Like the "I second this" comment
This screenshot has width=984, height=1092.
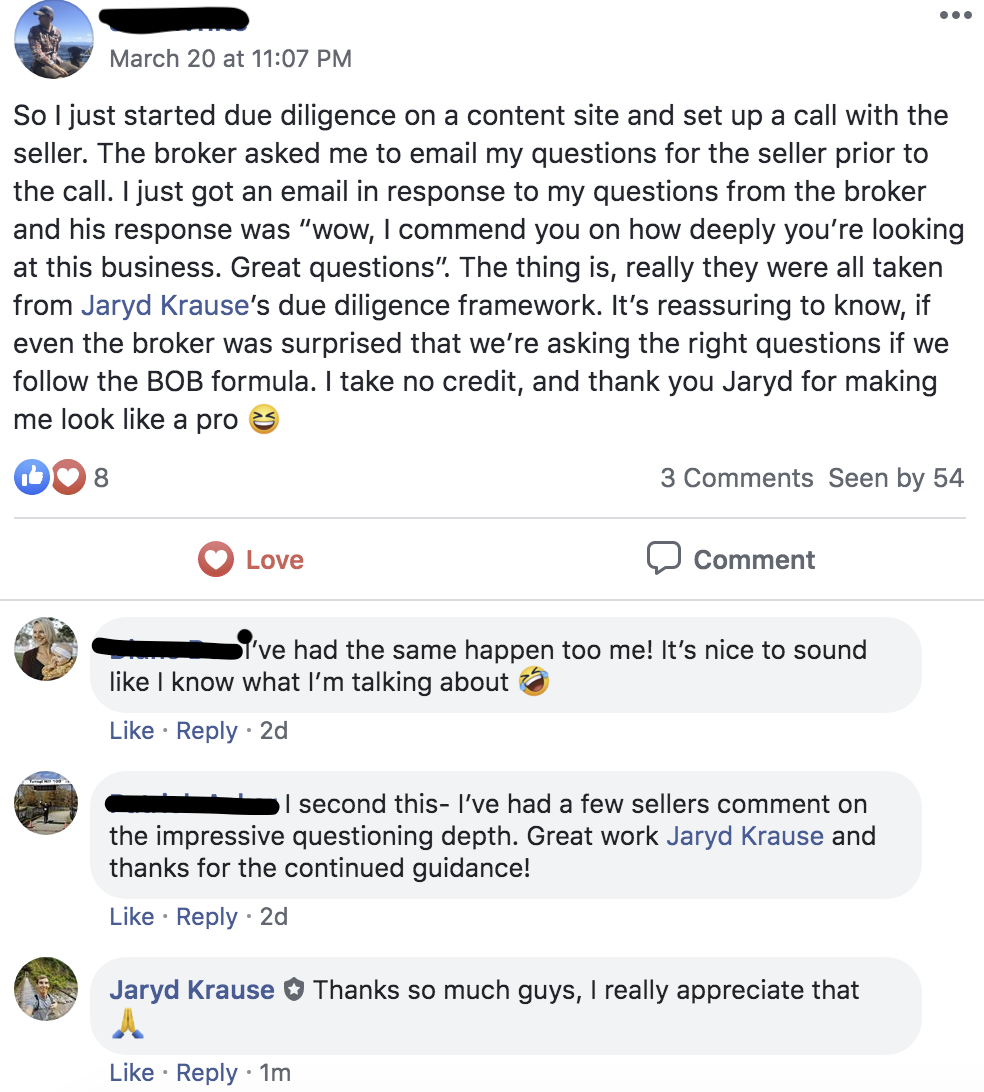point(131,917)
